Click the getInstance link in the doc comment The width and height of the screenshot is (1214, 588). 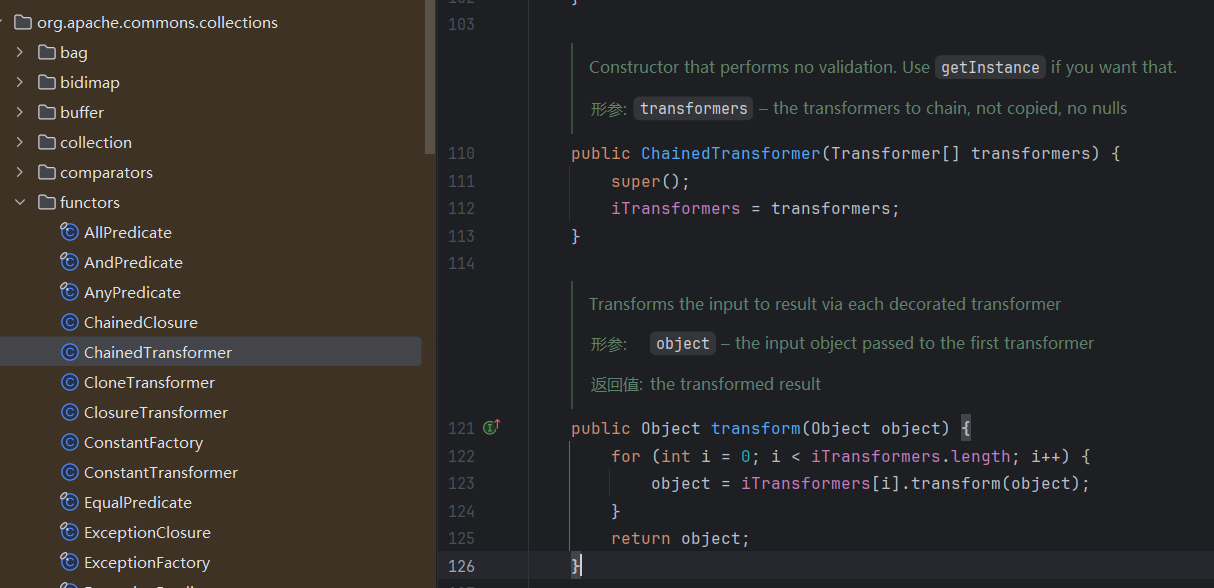[x=990, y=68]
